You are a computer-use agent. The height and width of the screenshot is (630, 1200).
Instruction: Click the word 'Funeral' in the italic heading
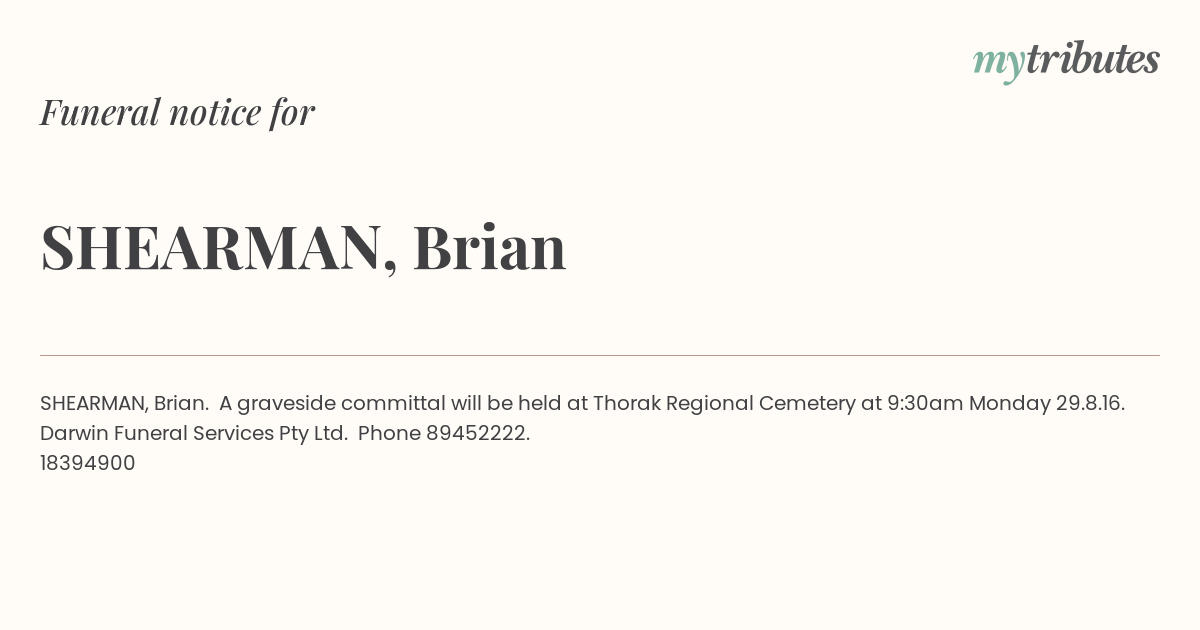click(100, 112)
